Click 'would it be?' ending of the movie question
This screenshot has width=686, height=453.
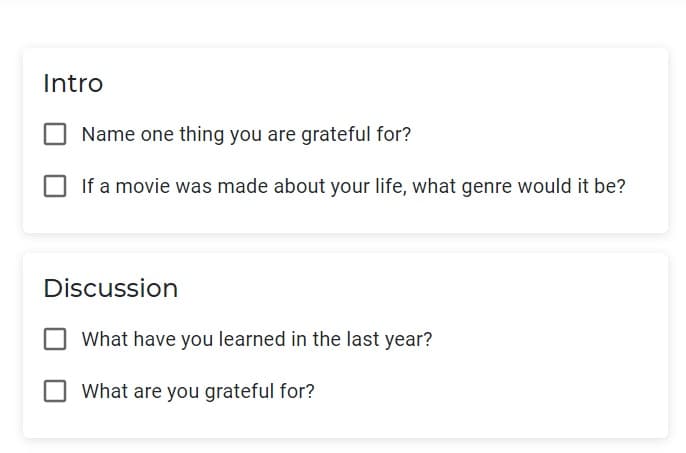pyautogui.click(x=572, y=186)
